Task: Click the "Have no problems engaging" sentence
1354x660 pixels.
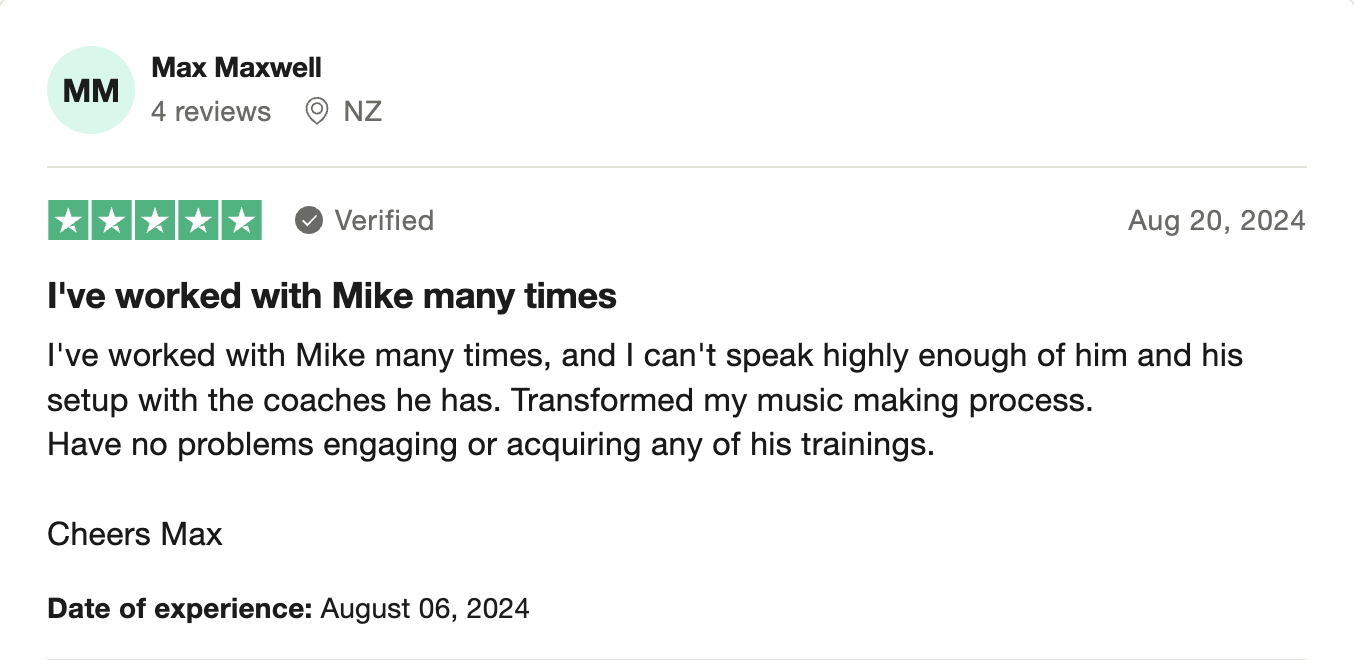Action: [x=490, y=444]
